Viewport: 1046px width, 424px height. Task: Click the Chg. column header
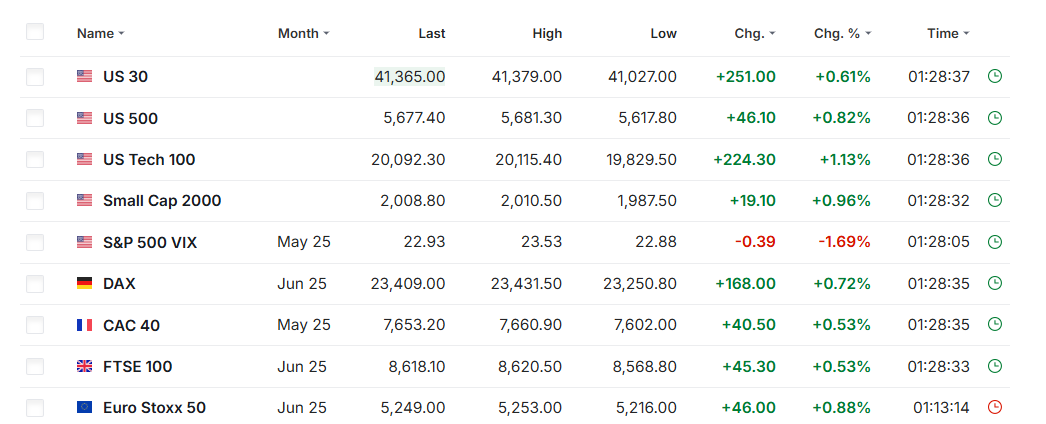click(749, 33)
